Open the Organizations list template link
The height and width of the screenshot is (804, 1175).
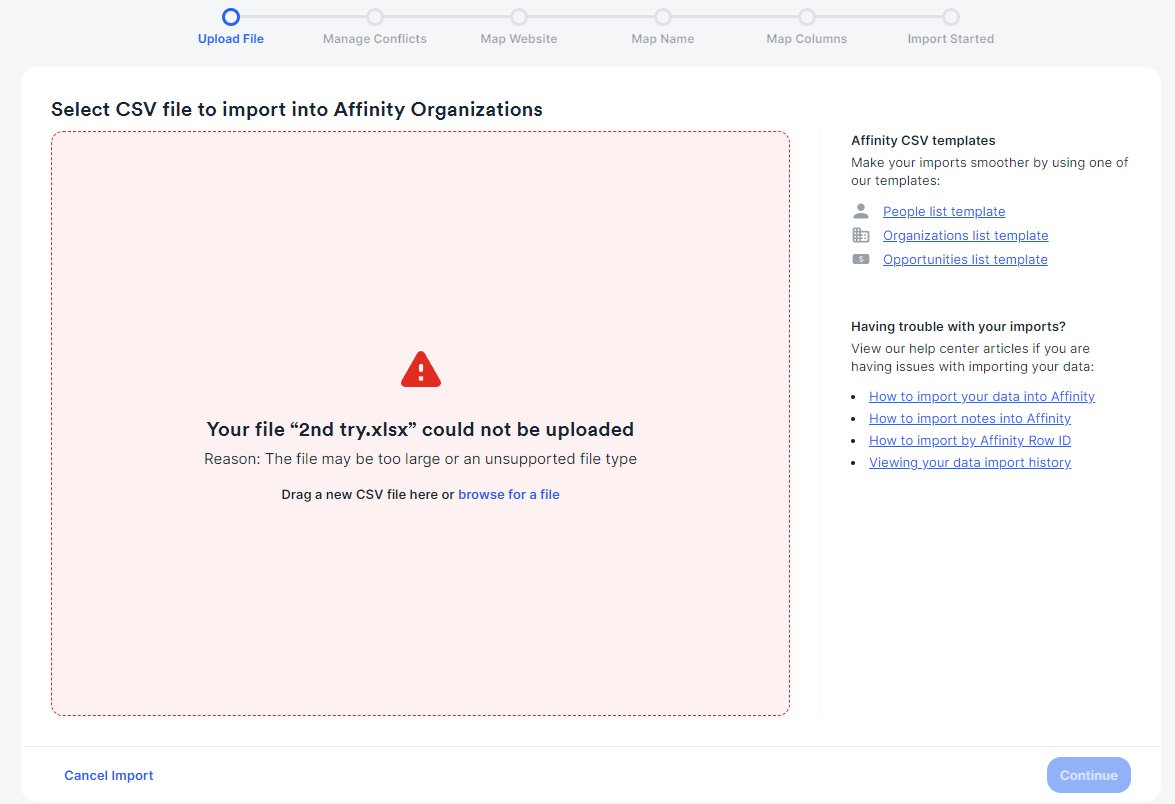965,235
